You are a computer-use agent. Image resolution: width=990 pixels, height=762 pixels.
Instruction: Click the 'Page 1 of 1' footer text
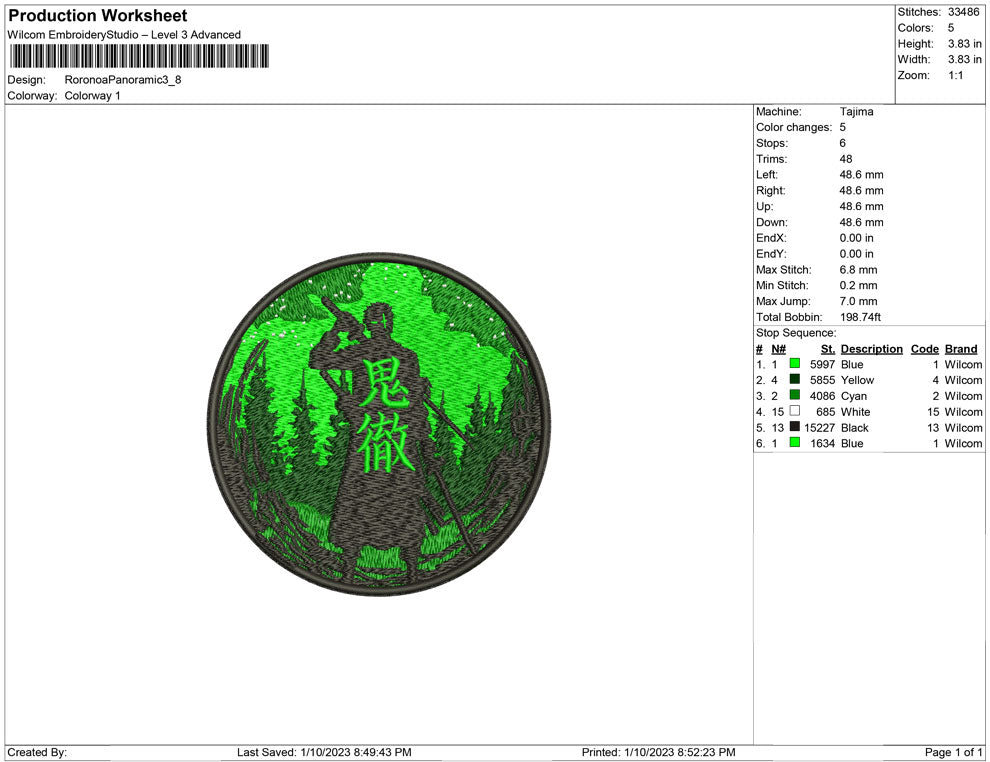click(953, 752)
